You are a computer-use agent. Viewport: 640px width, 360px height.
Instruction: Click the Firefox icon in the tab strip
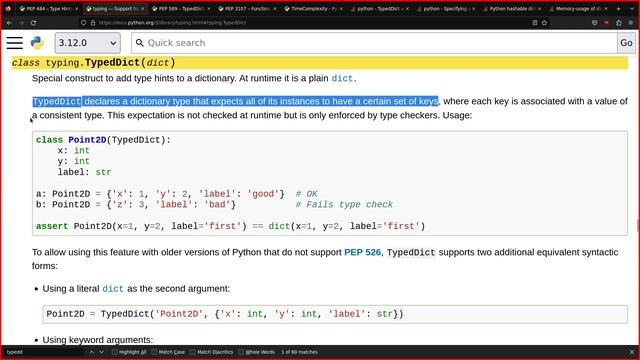pyautogui.click(x=8, y=8)
